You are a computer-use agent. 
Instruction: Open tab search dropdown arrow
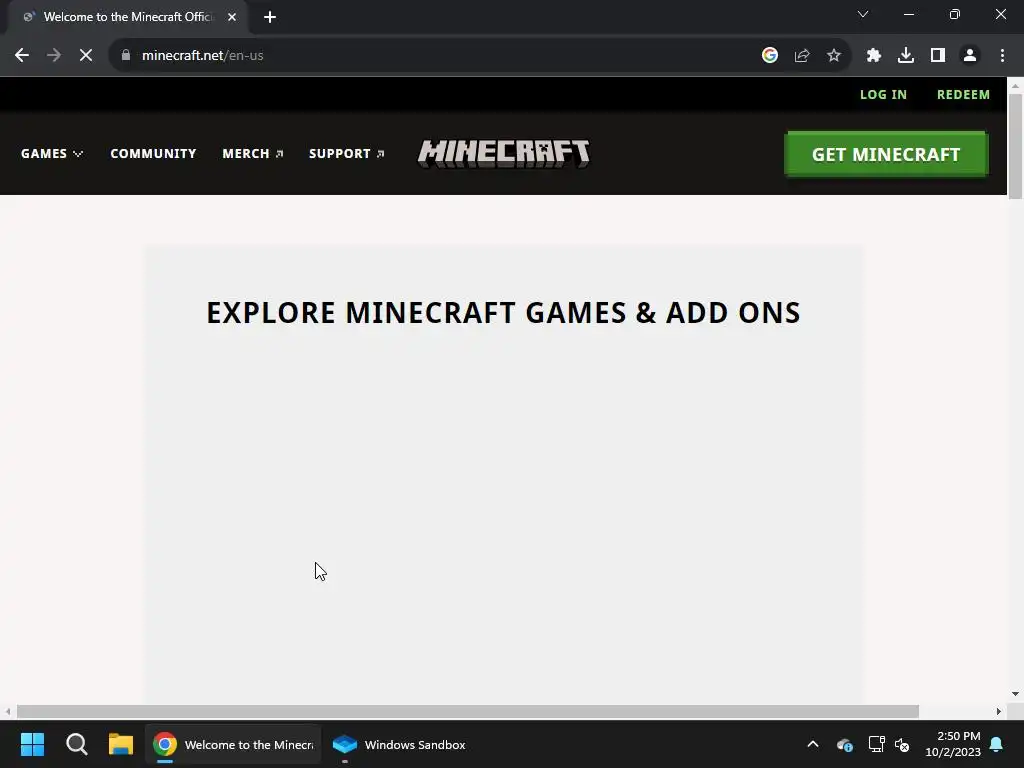[x=863, y=14]
